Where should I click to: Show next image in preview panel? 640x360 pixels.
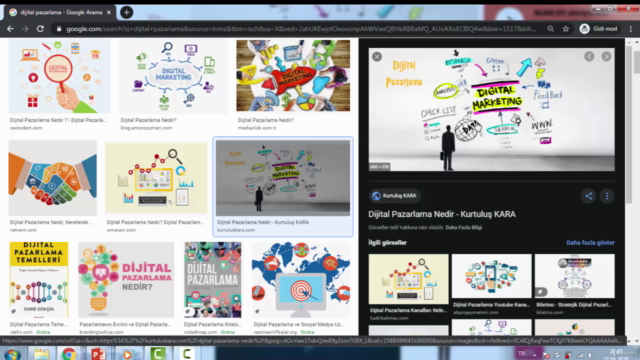point(606,56)
